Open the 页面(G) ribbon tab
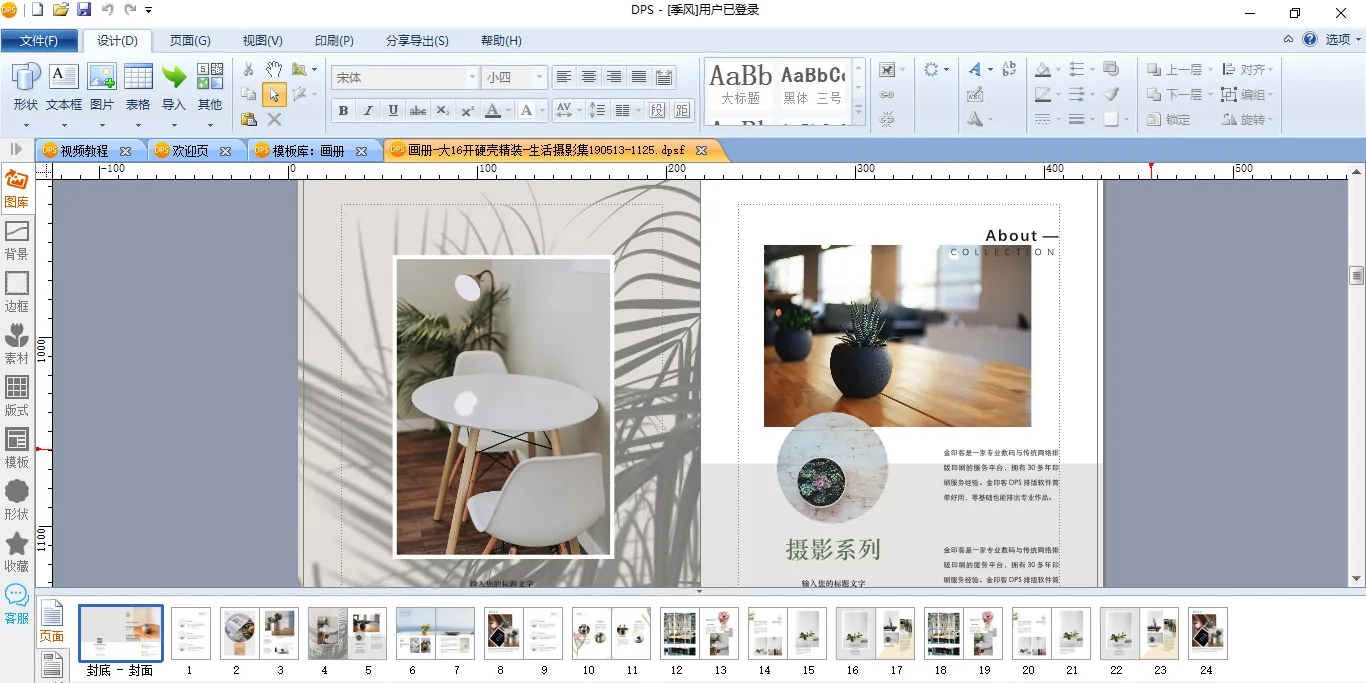This screenshot has width=1366, height=683. [x=190, y=41]
